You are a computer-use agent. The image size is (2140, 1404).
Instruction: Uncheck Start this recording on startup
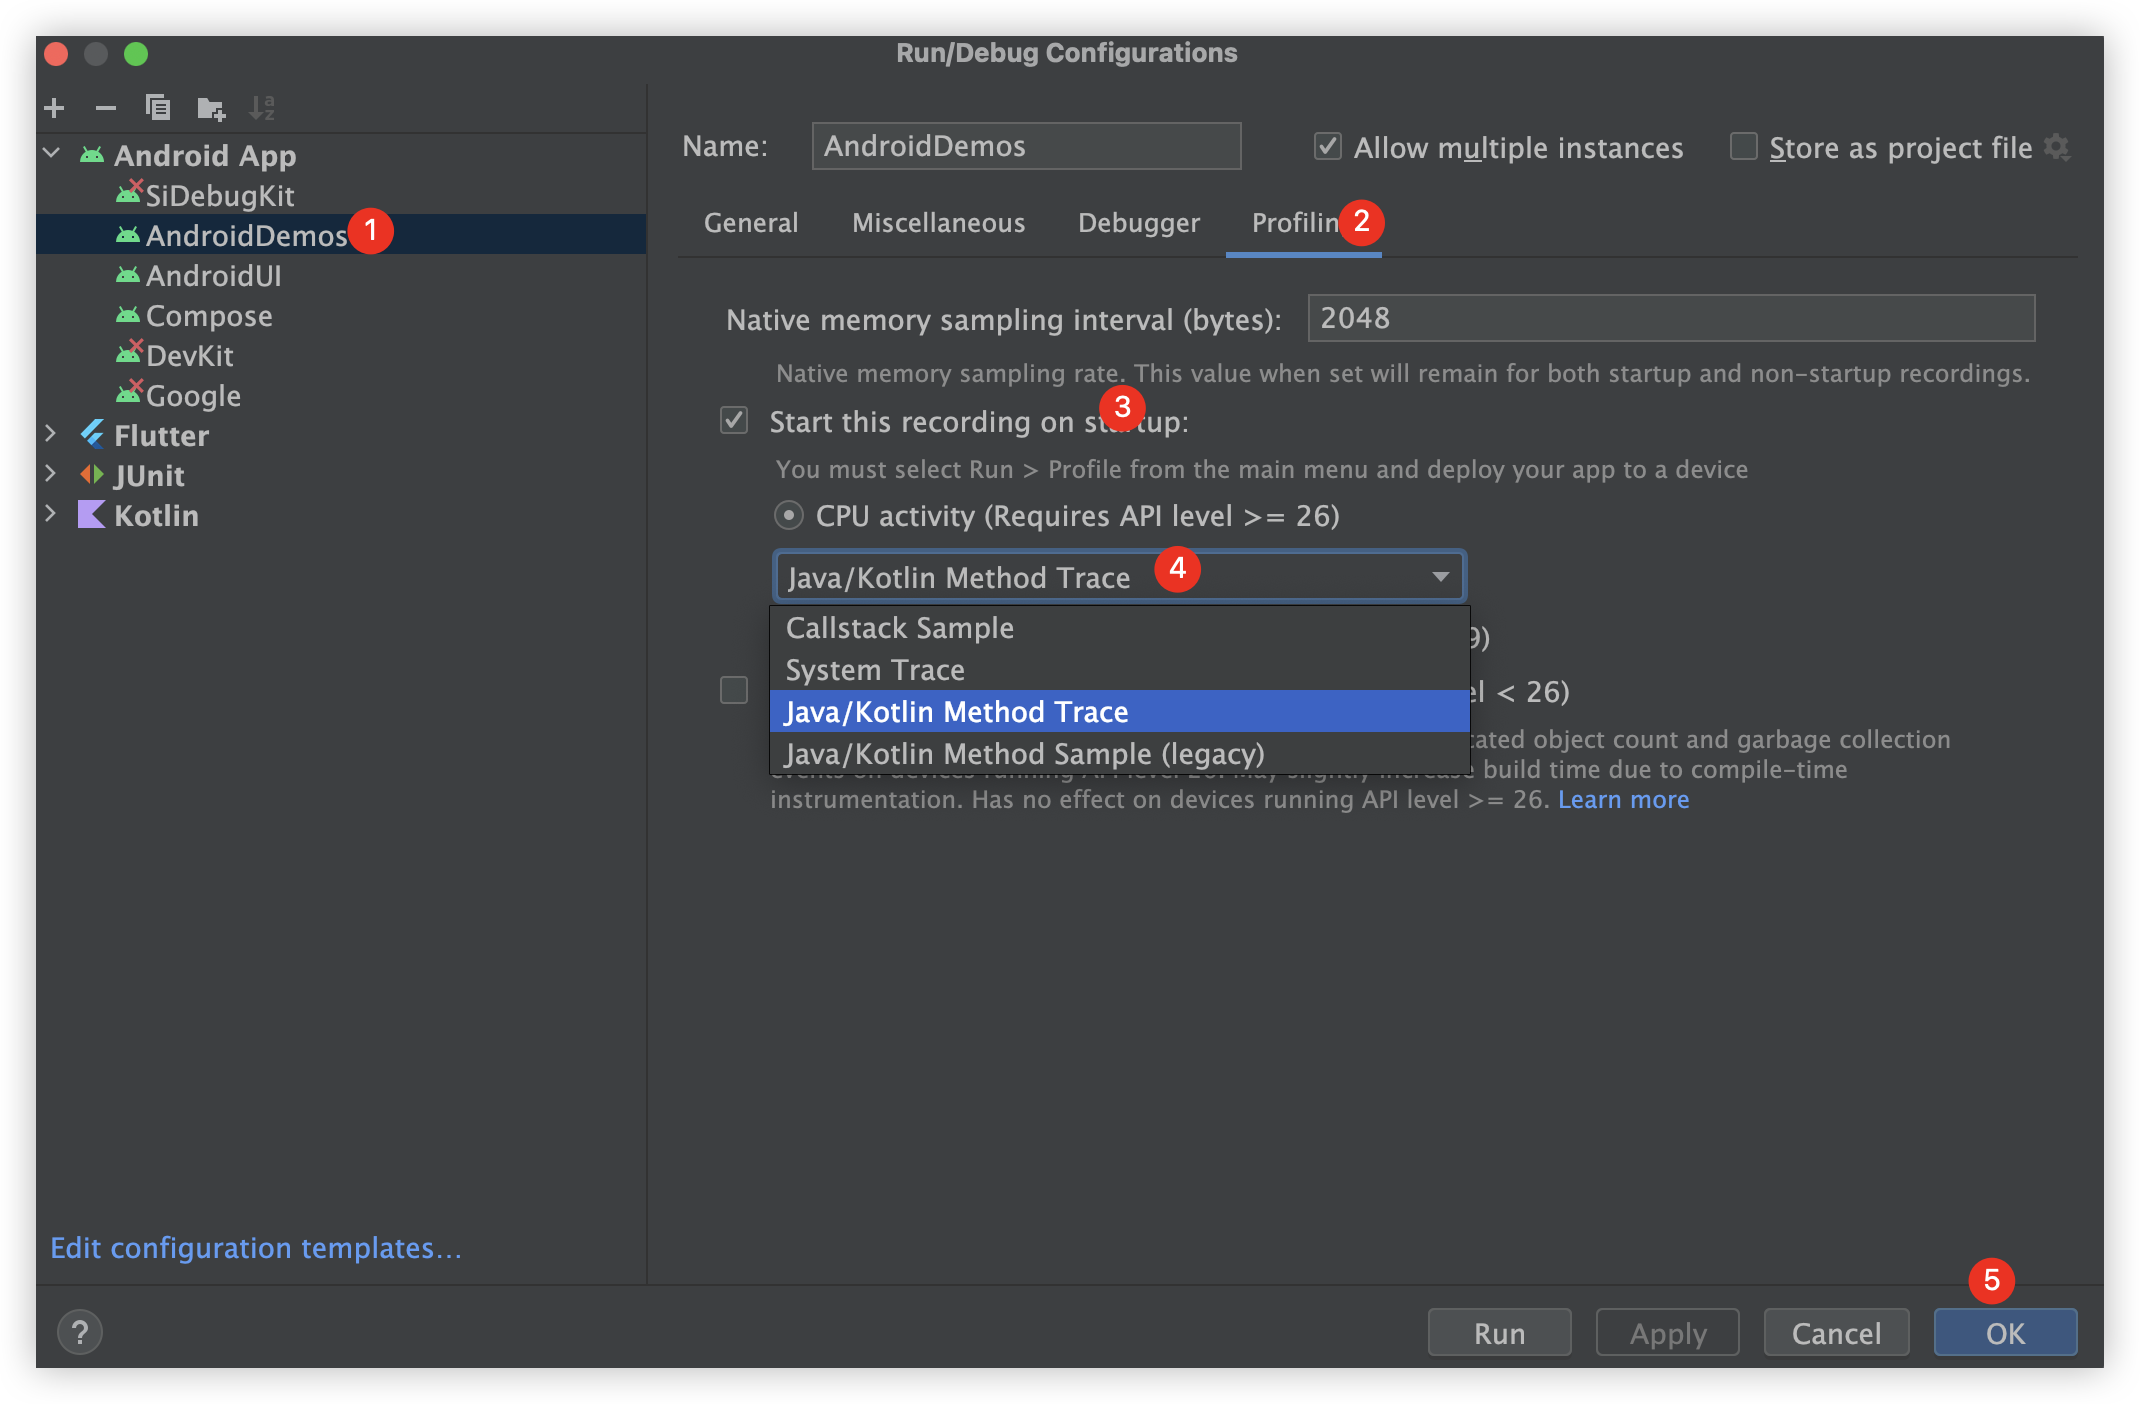[x=734, y=421]
